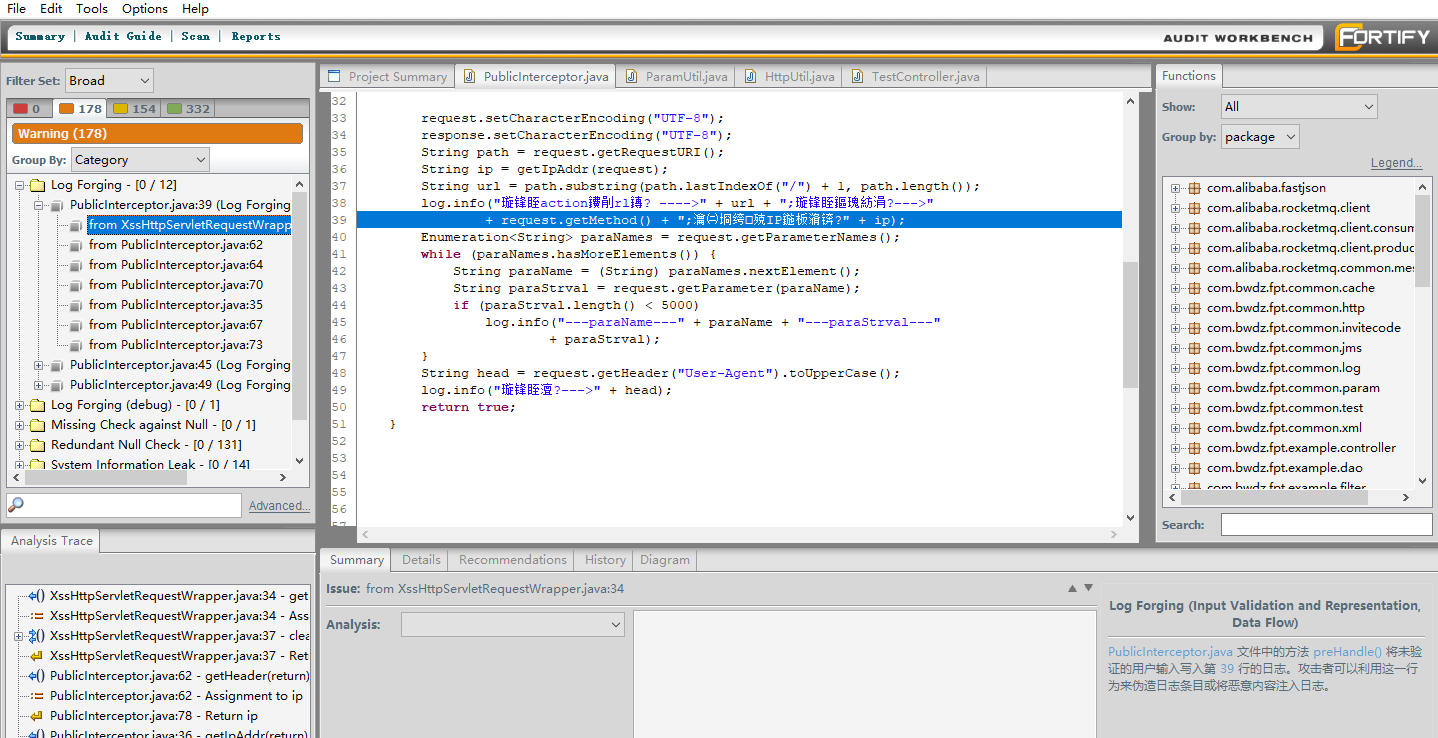The height and width of the screenshot is (738, 1438).
Task: Select from PublicInterceptor.java:67 item
Action: (176, 325)
